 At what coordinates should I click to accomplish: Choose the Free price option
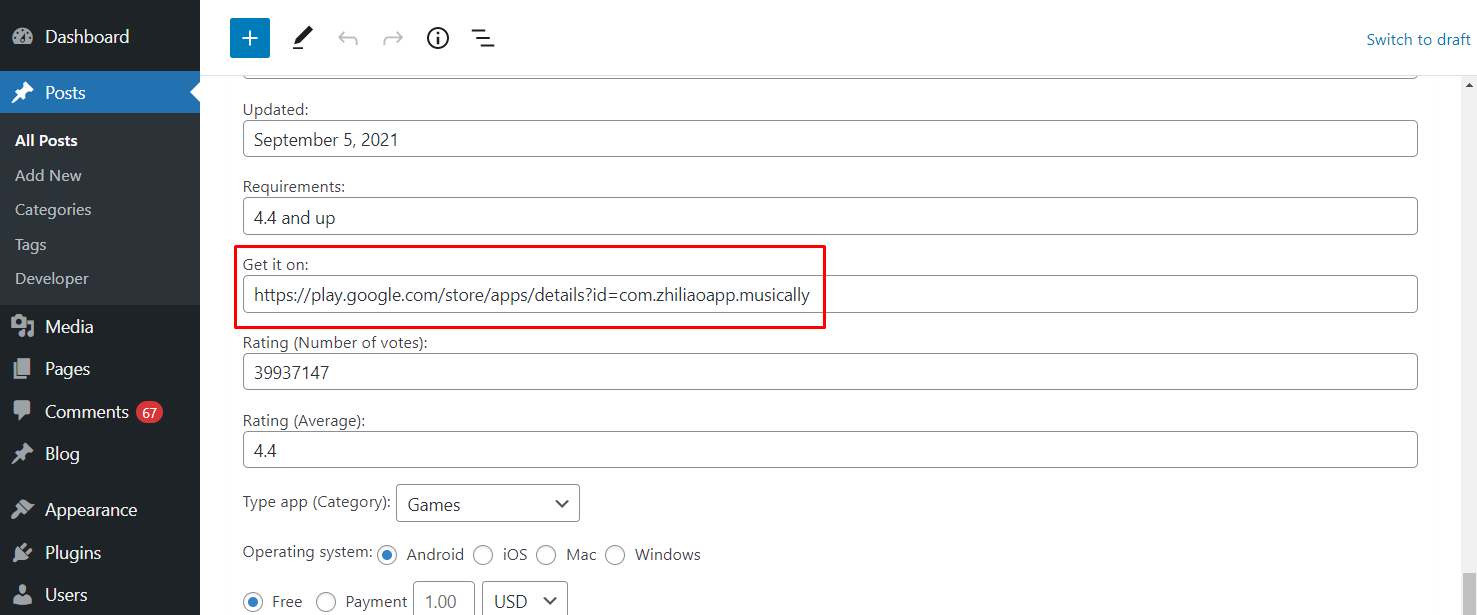(253, 602)
